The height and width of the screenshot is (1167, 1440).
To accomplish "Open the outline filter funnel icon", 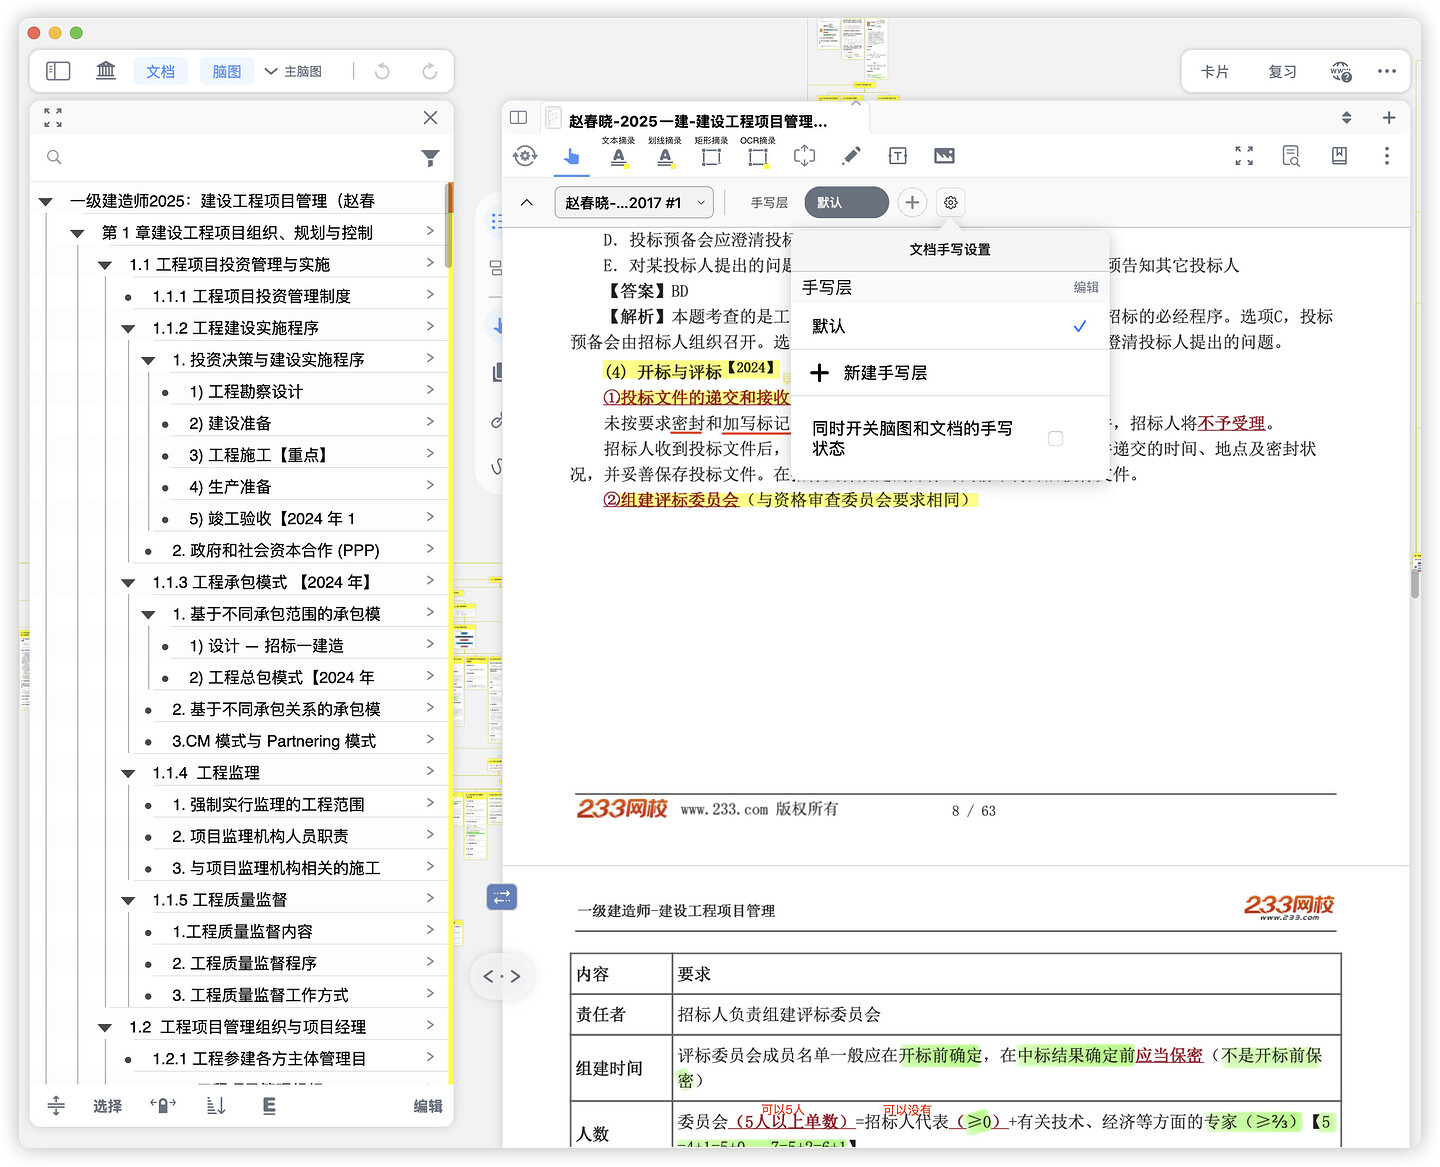I will pyautogui.click(x=430, y=157).
